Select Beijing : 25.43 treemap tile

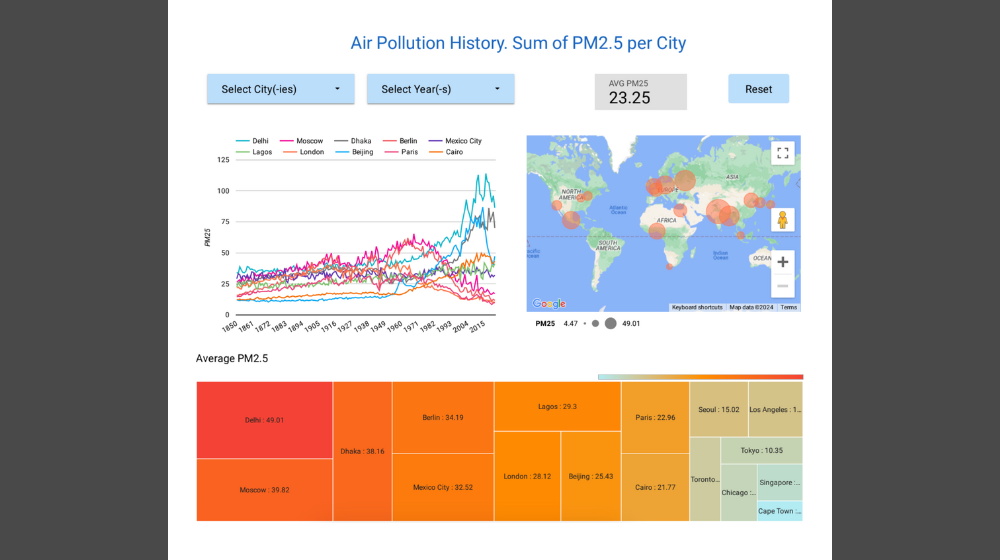(x=591, y=476)
